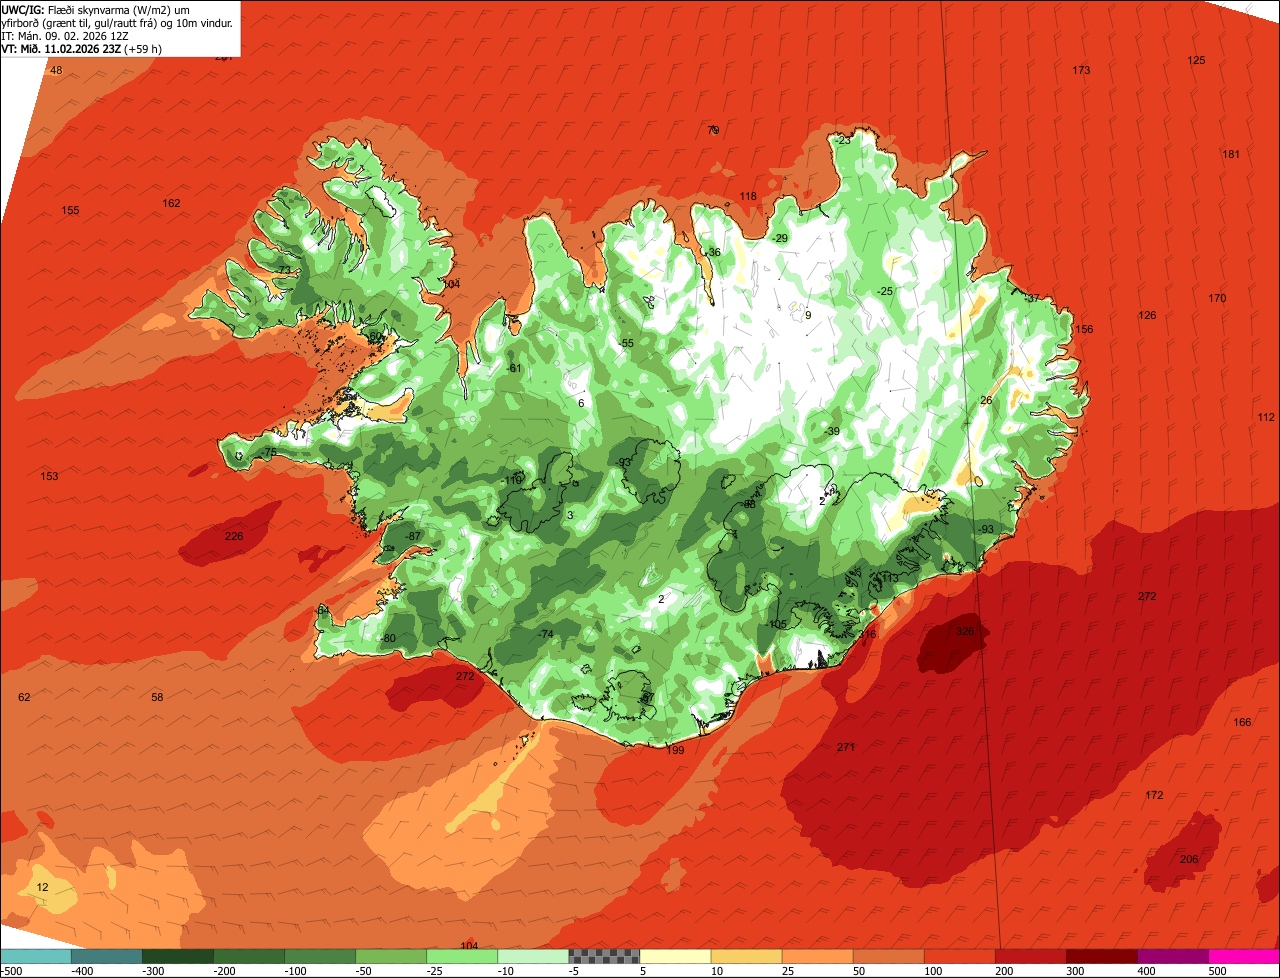Click the "62" value at the left edge
The height and width of the screenshot is (978, 1280).
point(24,697)
